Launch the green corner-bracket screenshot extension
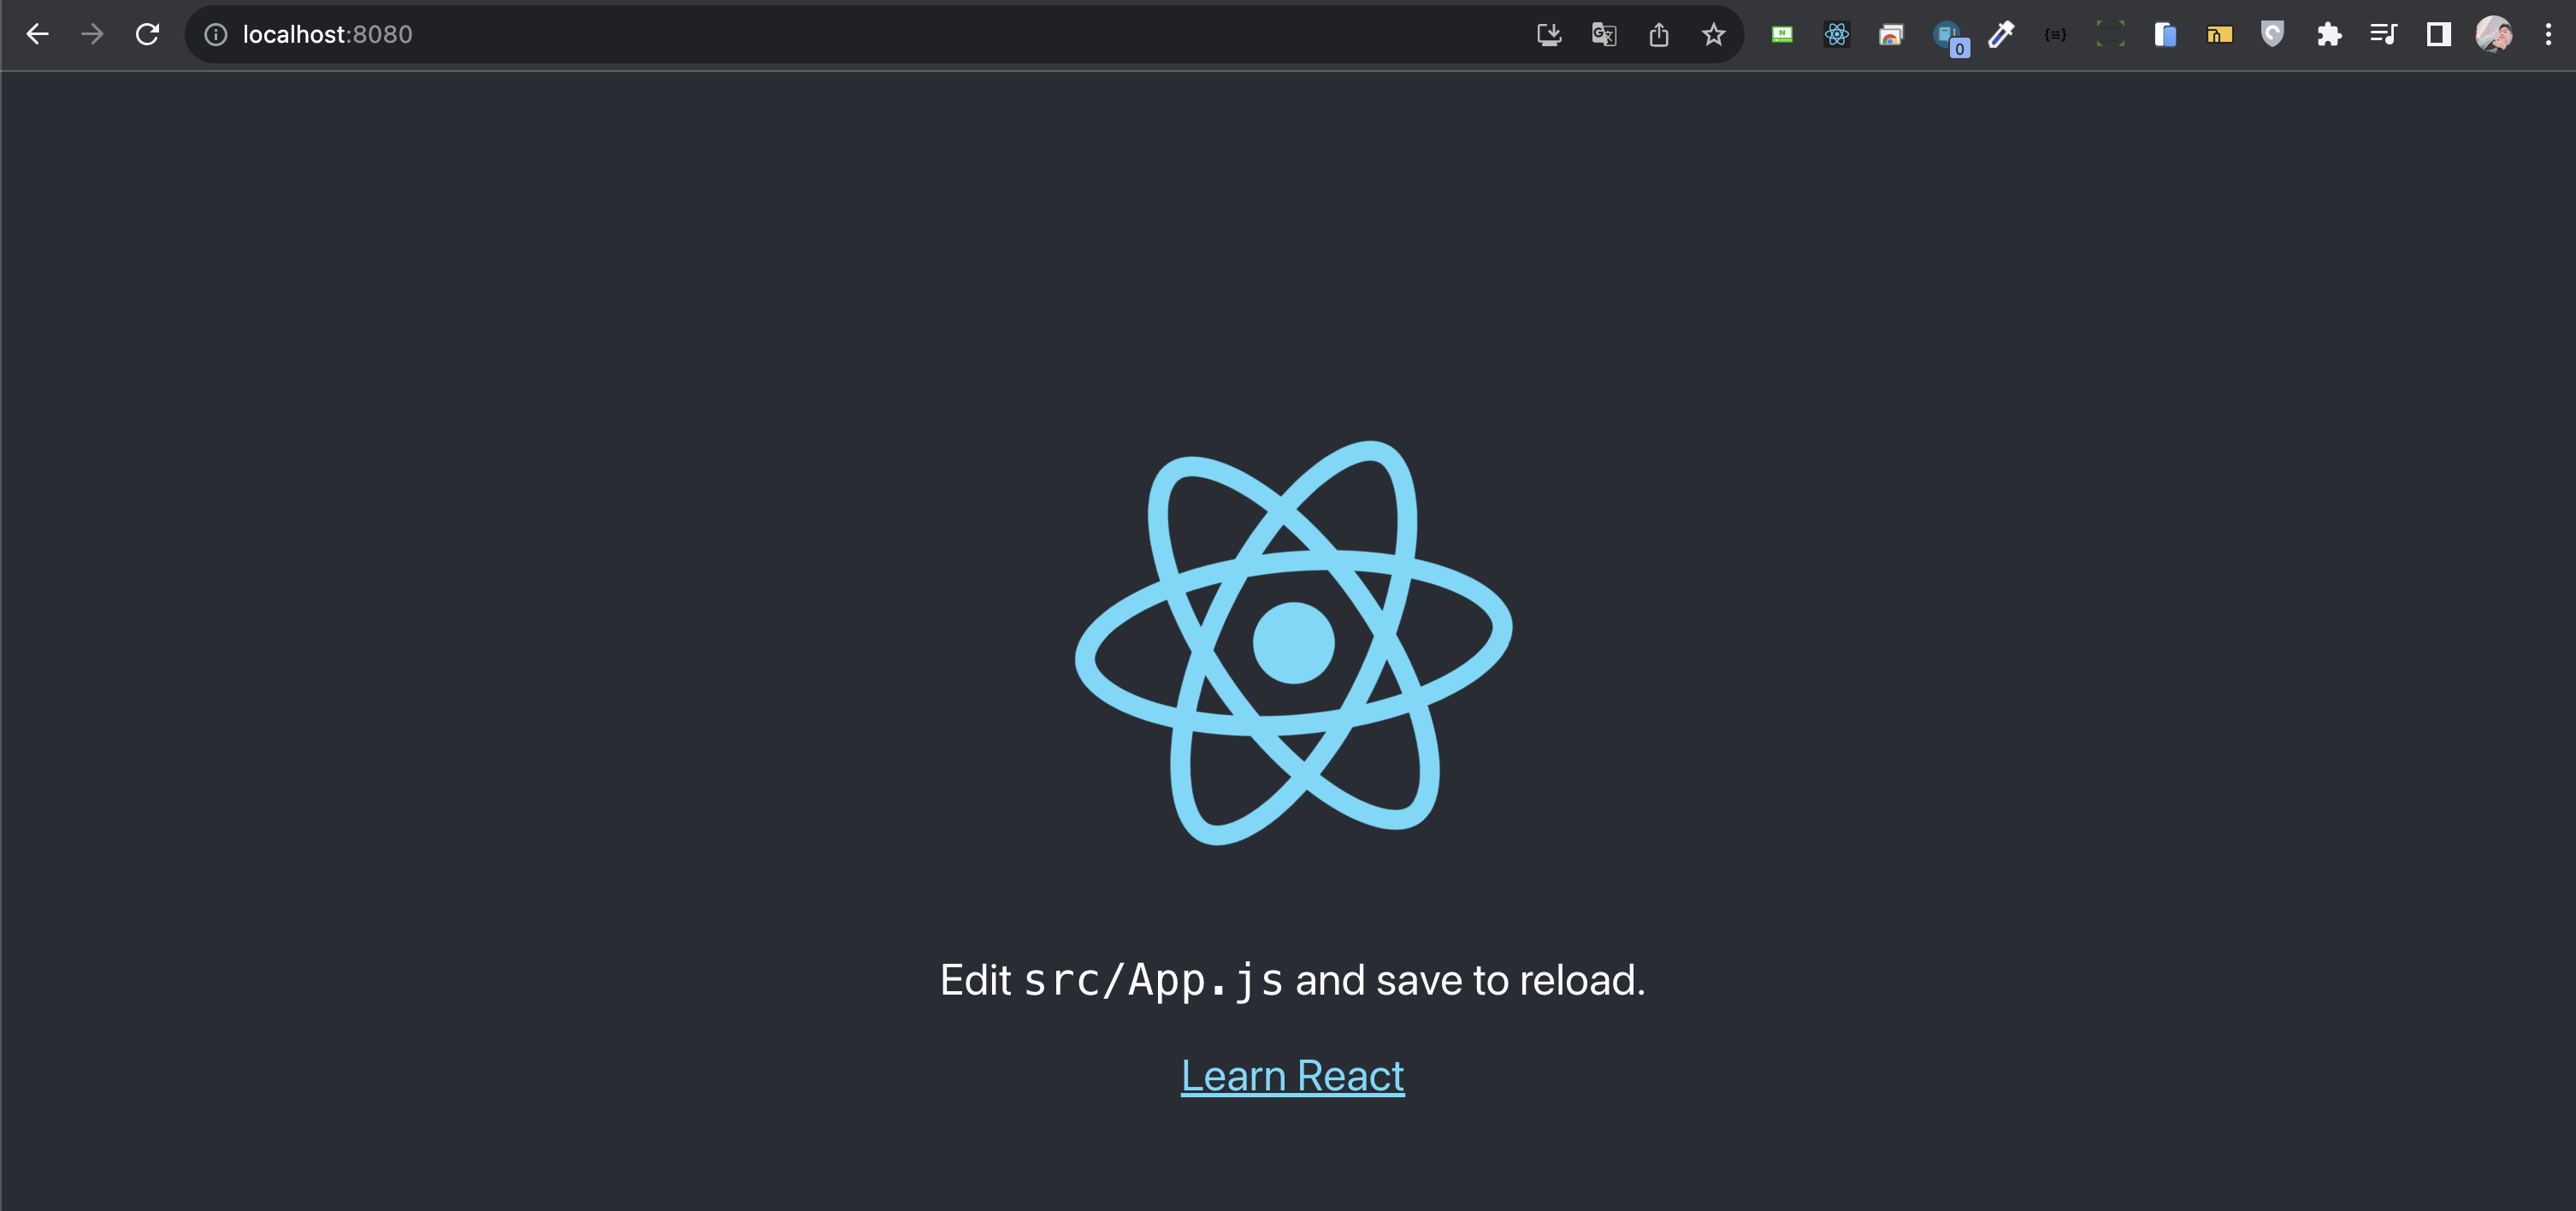Image resolution: width=2576 pixels, height=1211 pixels. tap(2110, 35)
